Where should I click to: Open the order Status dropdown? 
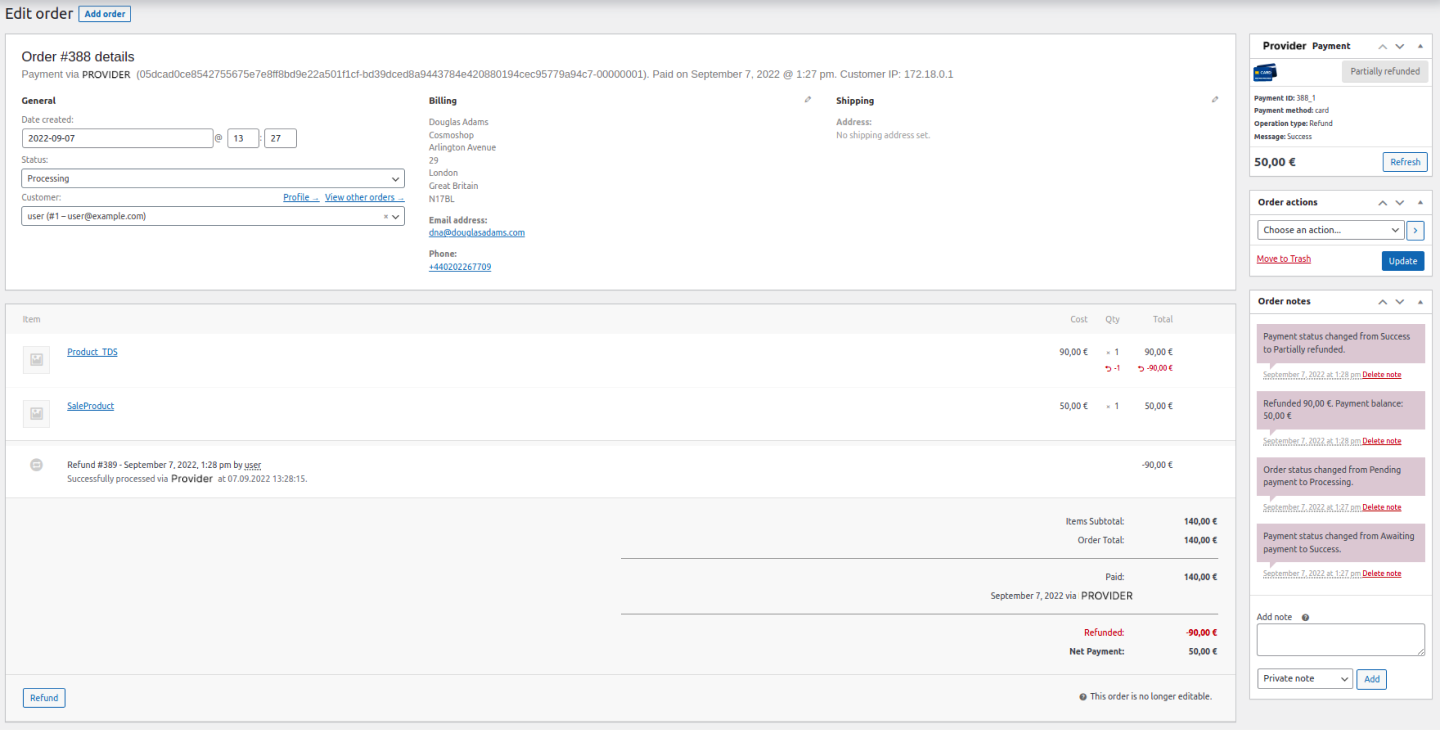click(x=213, y=178)
